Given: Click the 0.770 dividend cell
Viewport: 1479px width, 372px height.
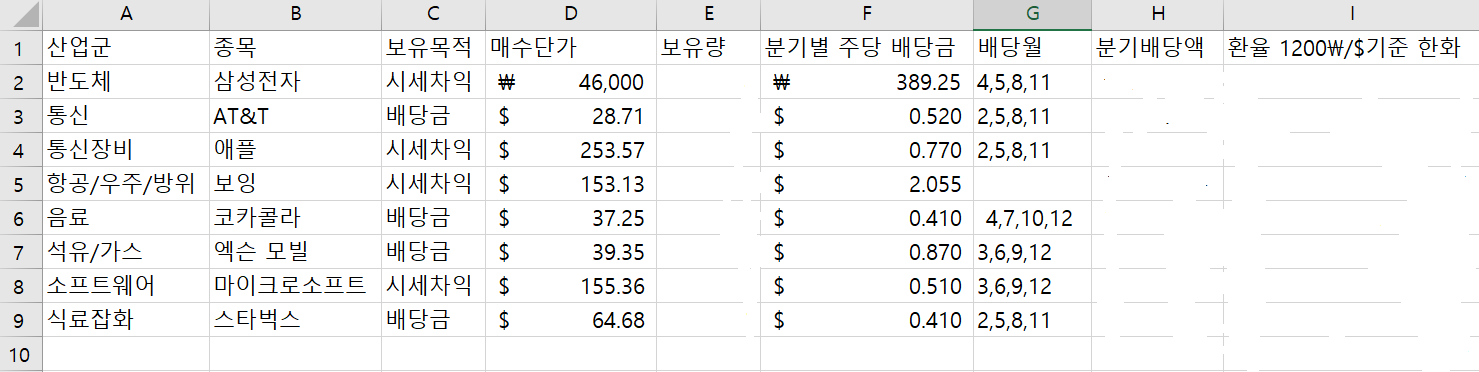Looking at the screenshot, I should tap(866, 149).
